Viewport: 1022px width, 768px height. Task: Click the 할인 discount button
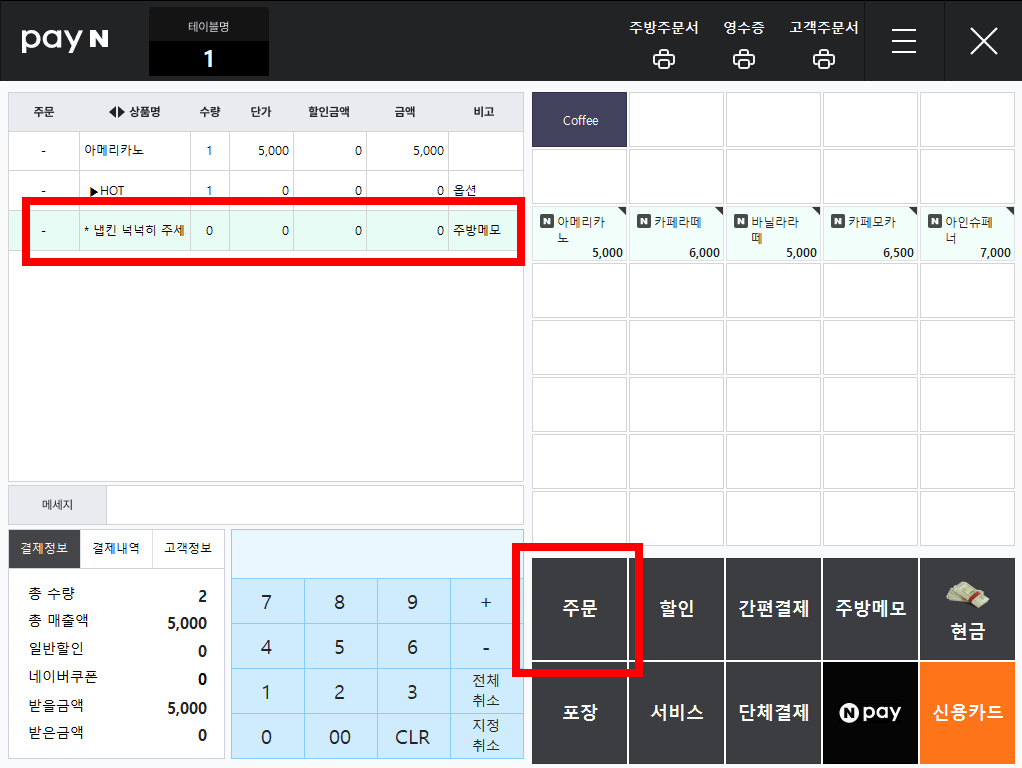[x=677, y=609]
